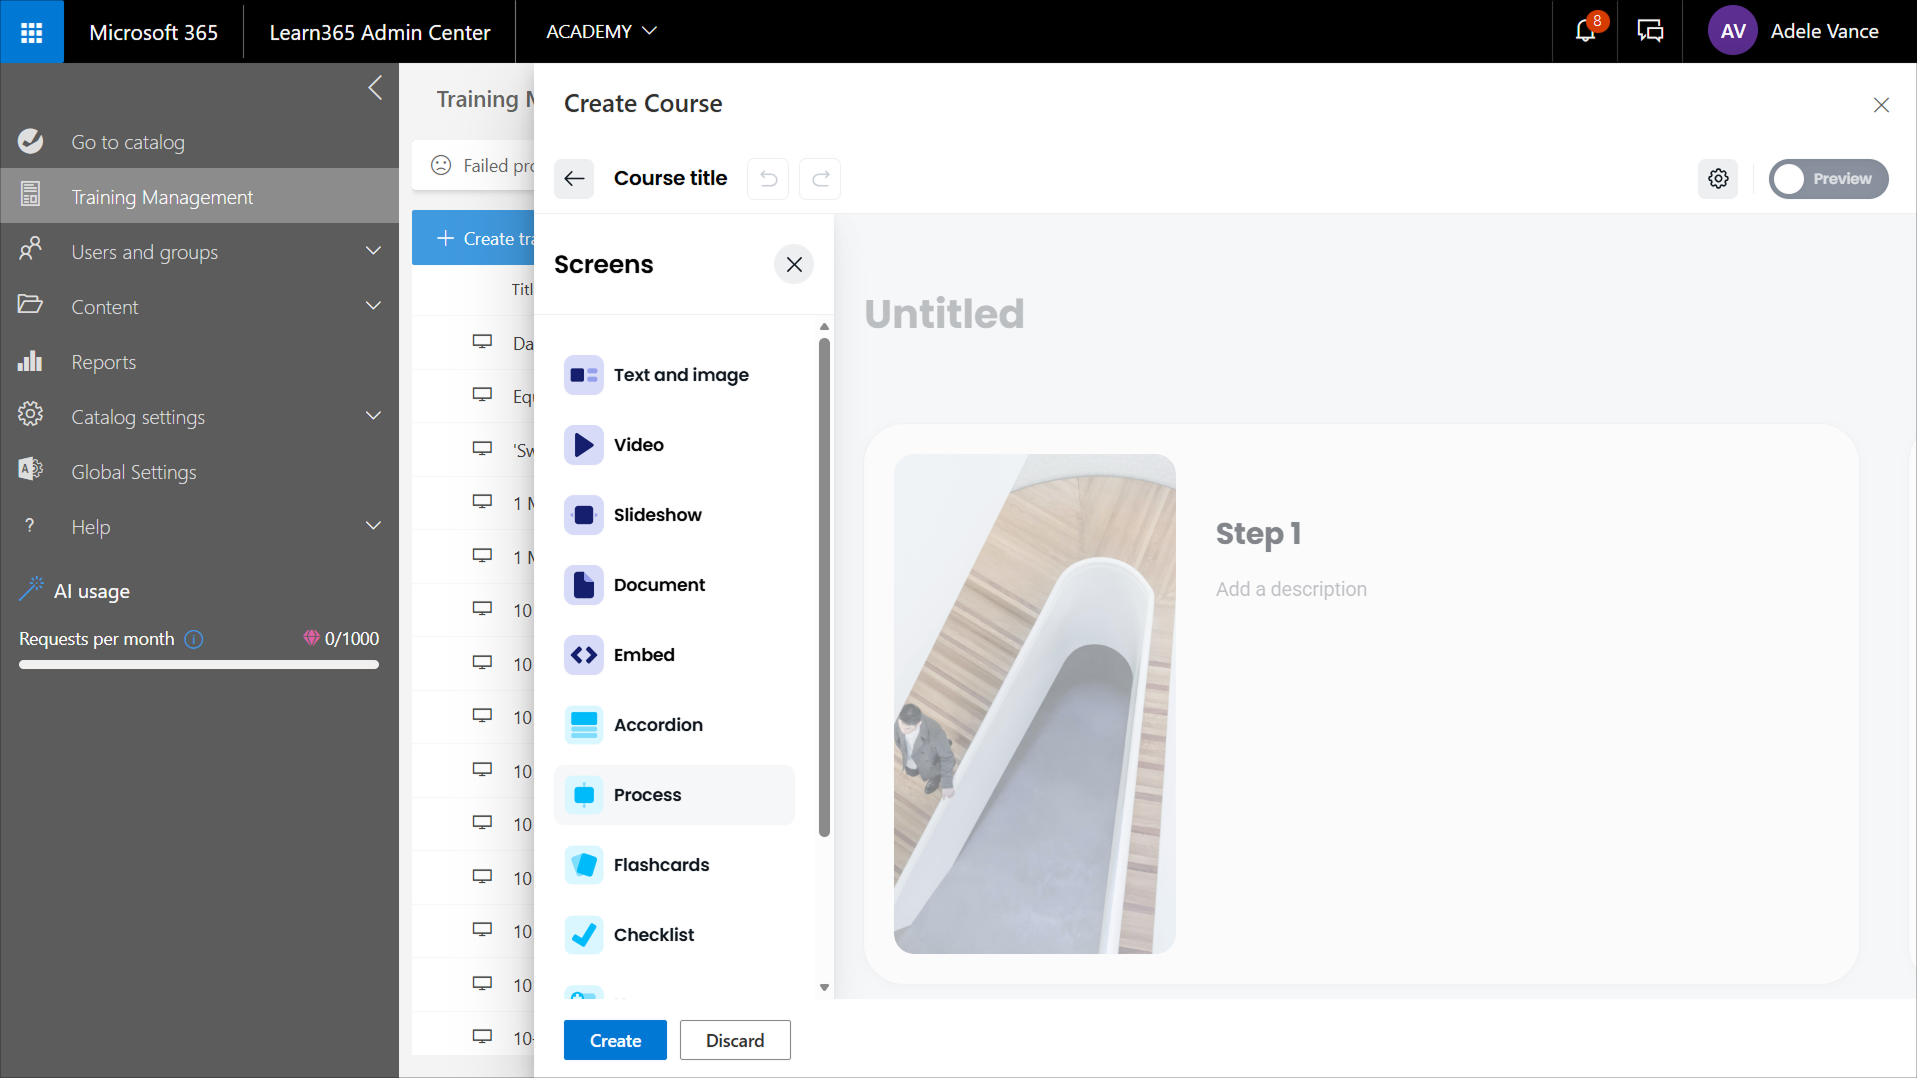Click the staircase image thumbnail
The width and height of the screenshot is (1917, 1078).
pyautogui.click(x=1034, y=704)
